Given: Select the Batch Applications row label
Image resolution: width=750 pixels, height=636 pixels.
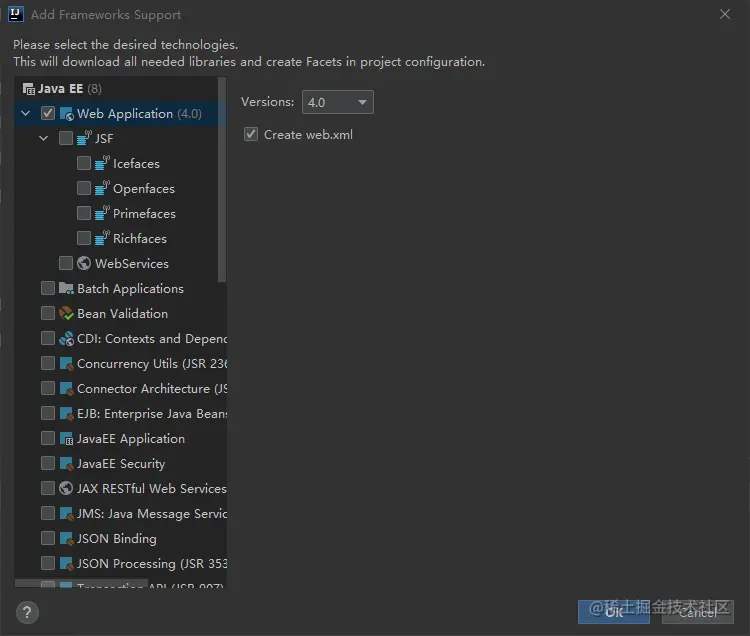Looking at the screenshot, I should 130,289.
